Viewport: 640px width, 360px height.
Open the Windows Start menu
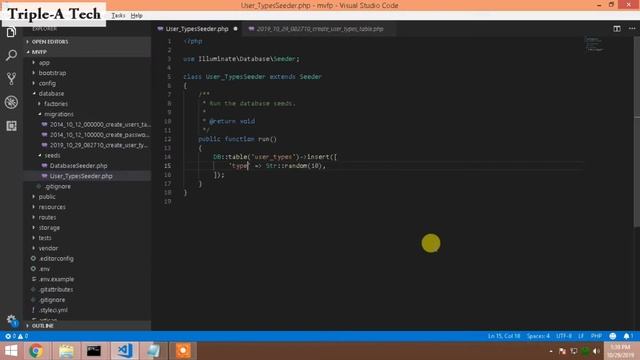point(11,351)
